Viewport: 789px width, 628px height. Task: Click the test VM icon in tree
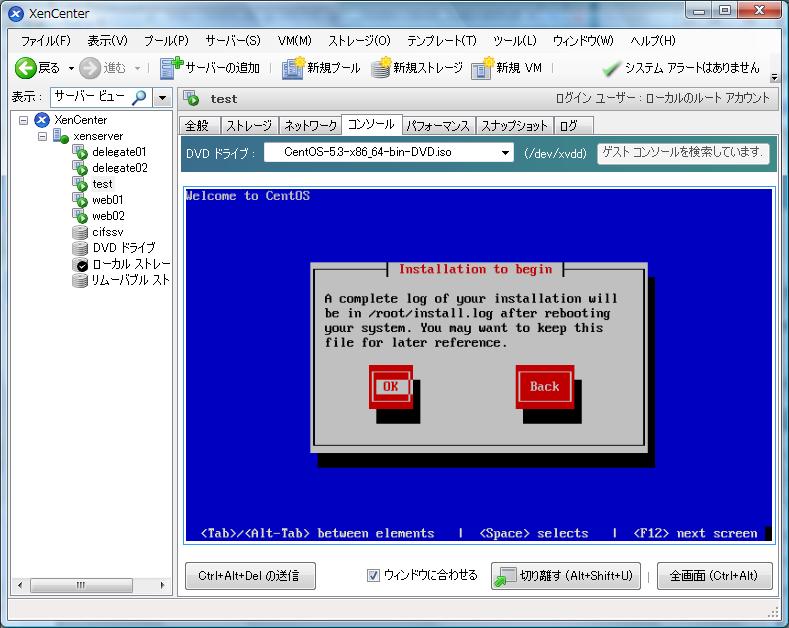(80, 184)
